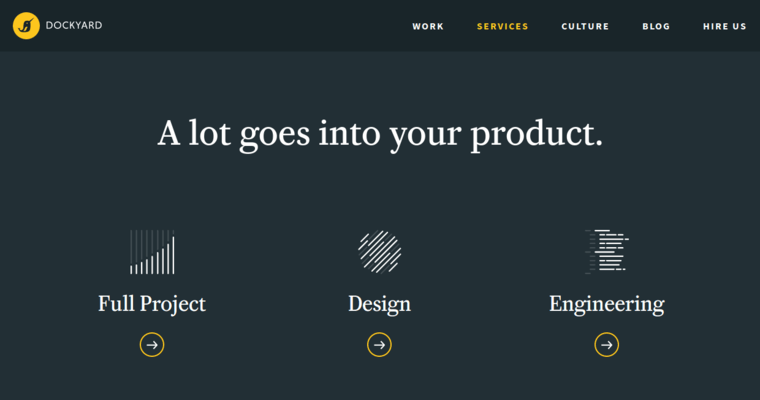Viewport: 760px width, 400px height.
Task: Open the Work menu item
Action: 428,27
